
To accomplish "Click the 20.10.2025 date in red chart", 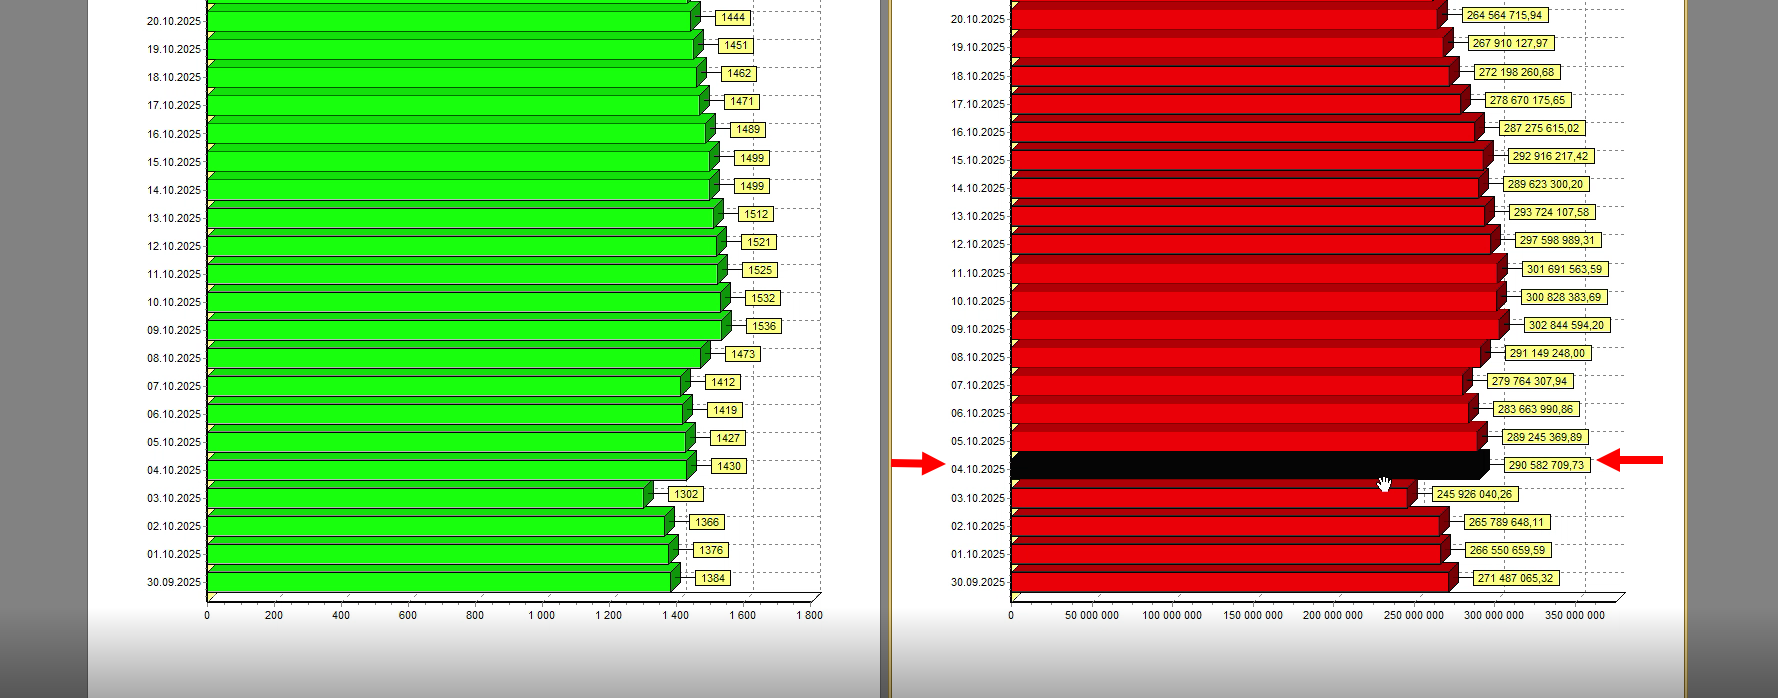I will click(x=978, y=19).
